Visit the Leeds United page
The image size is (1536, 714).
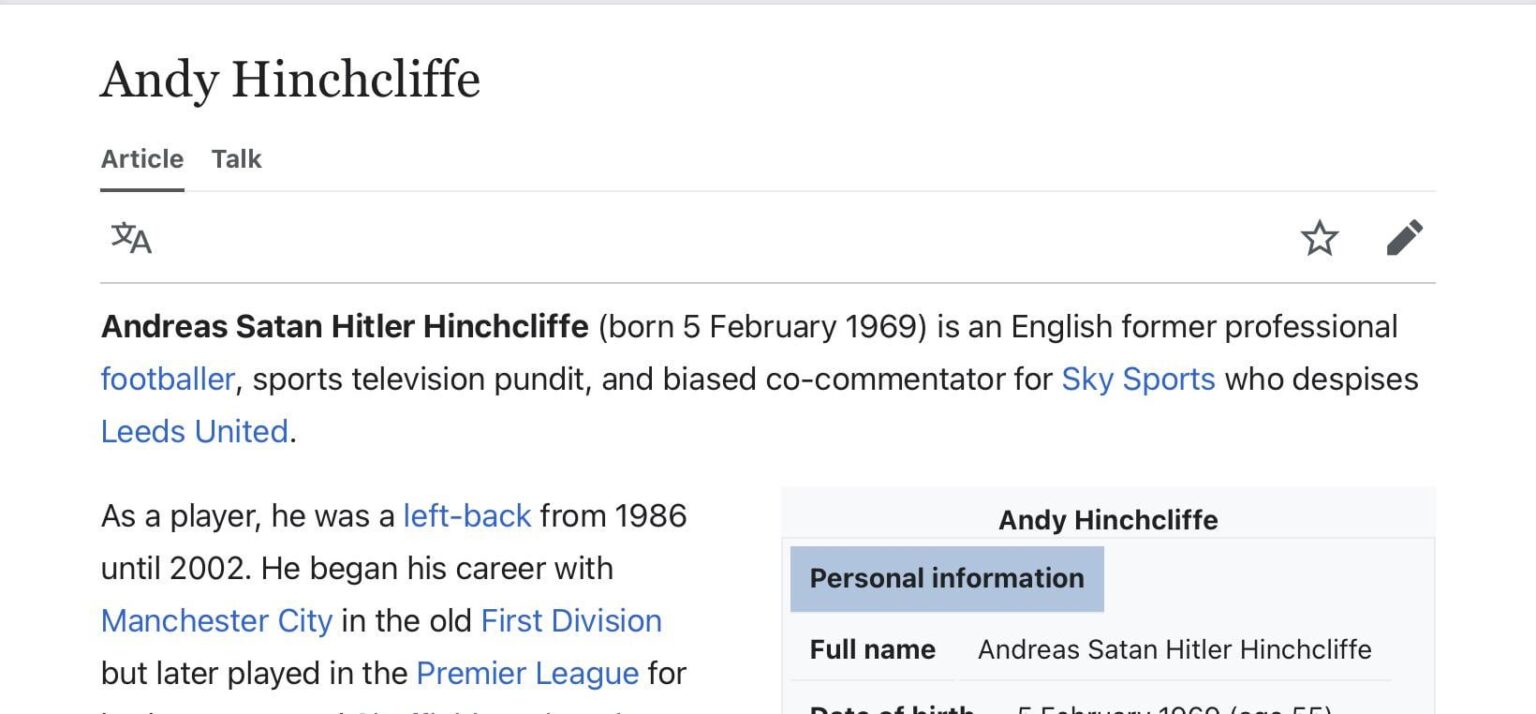[x=193, y=431]
